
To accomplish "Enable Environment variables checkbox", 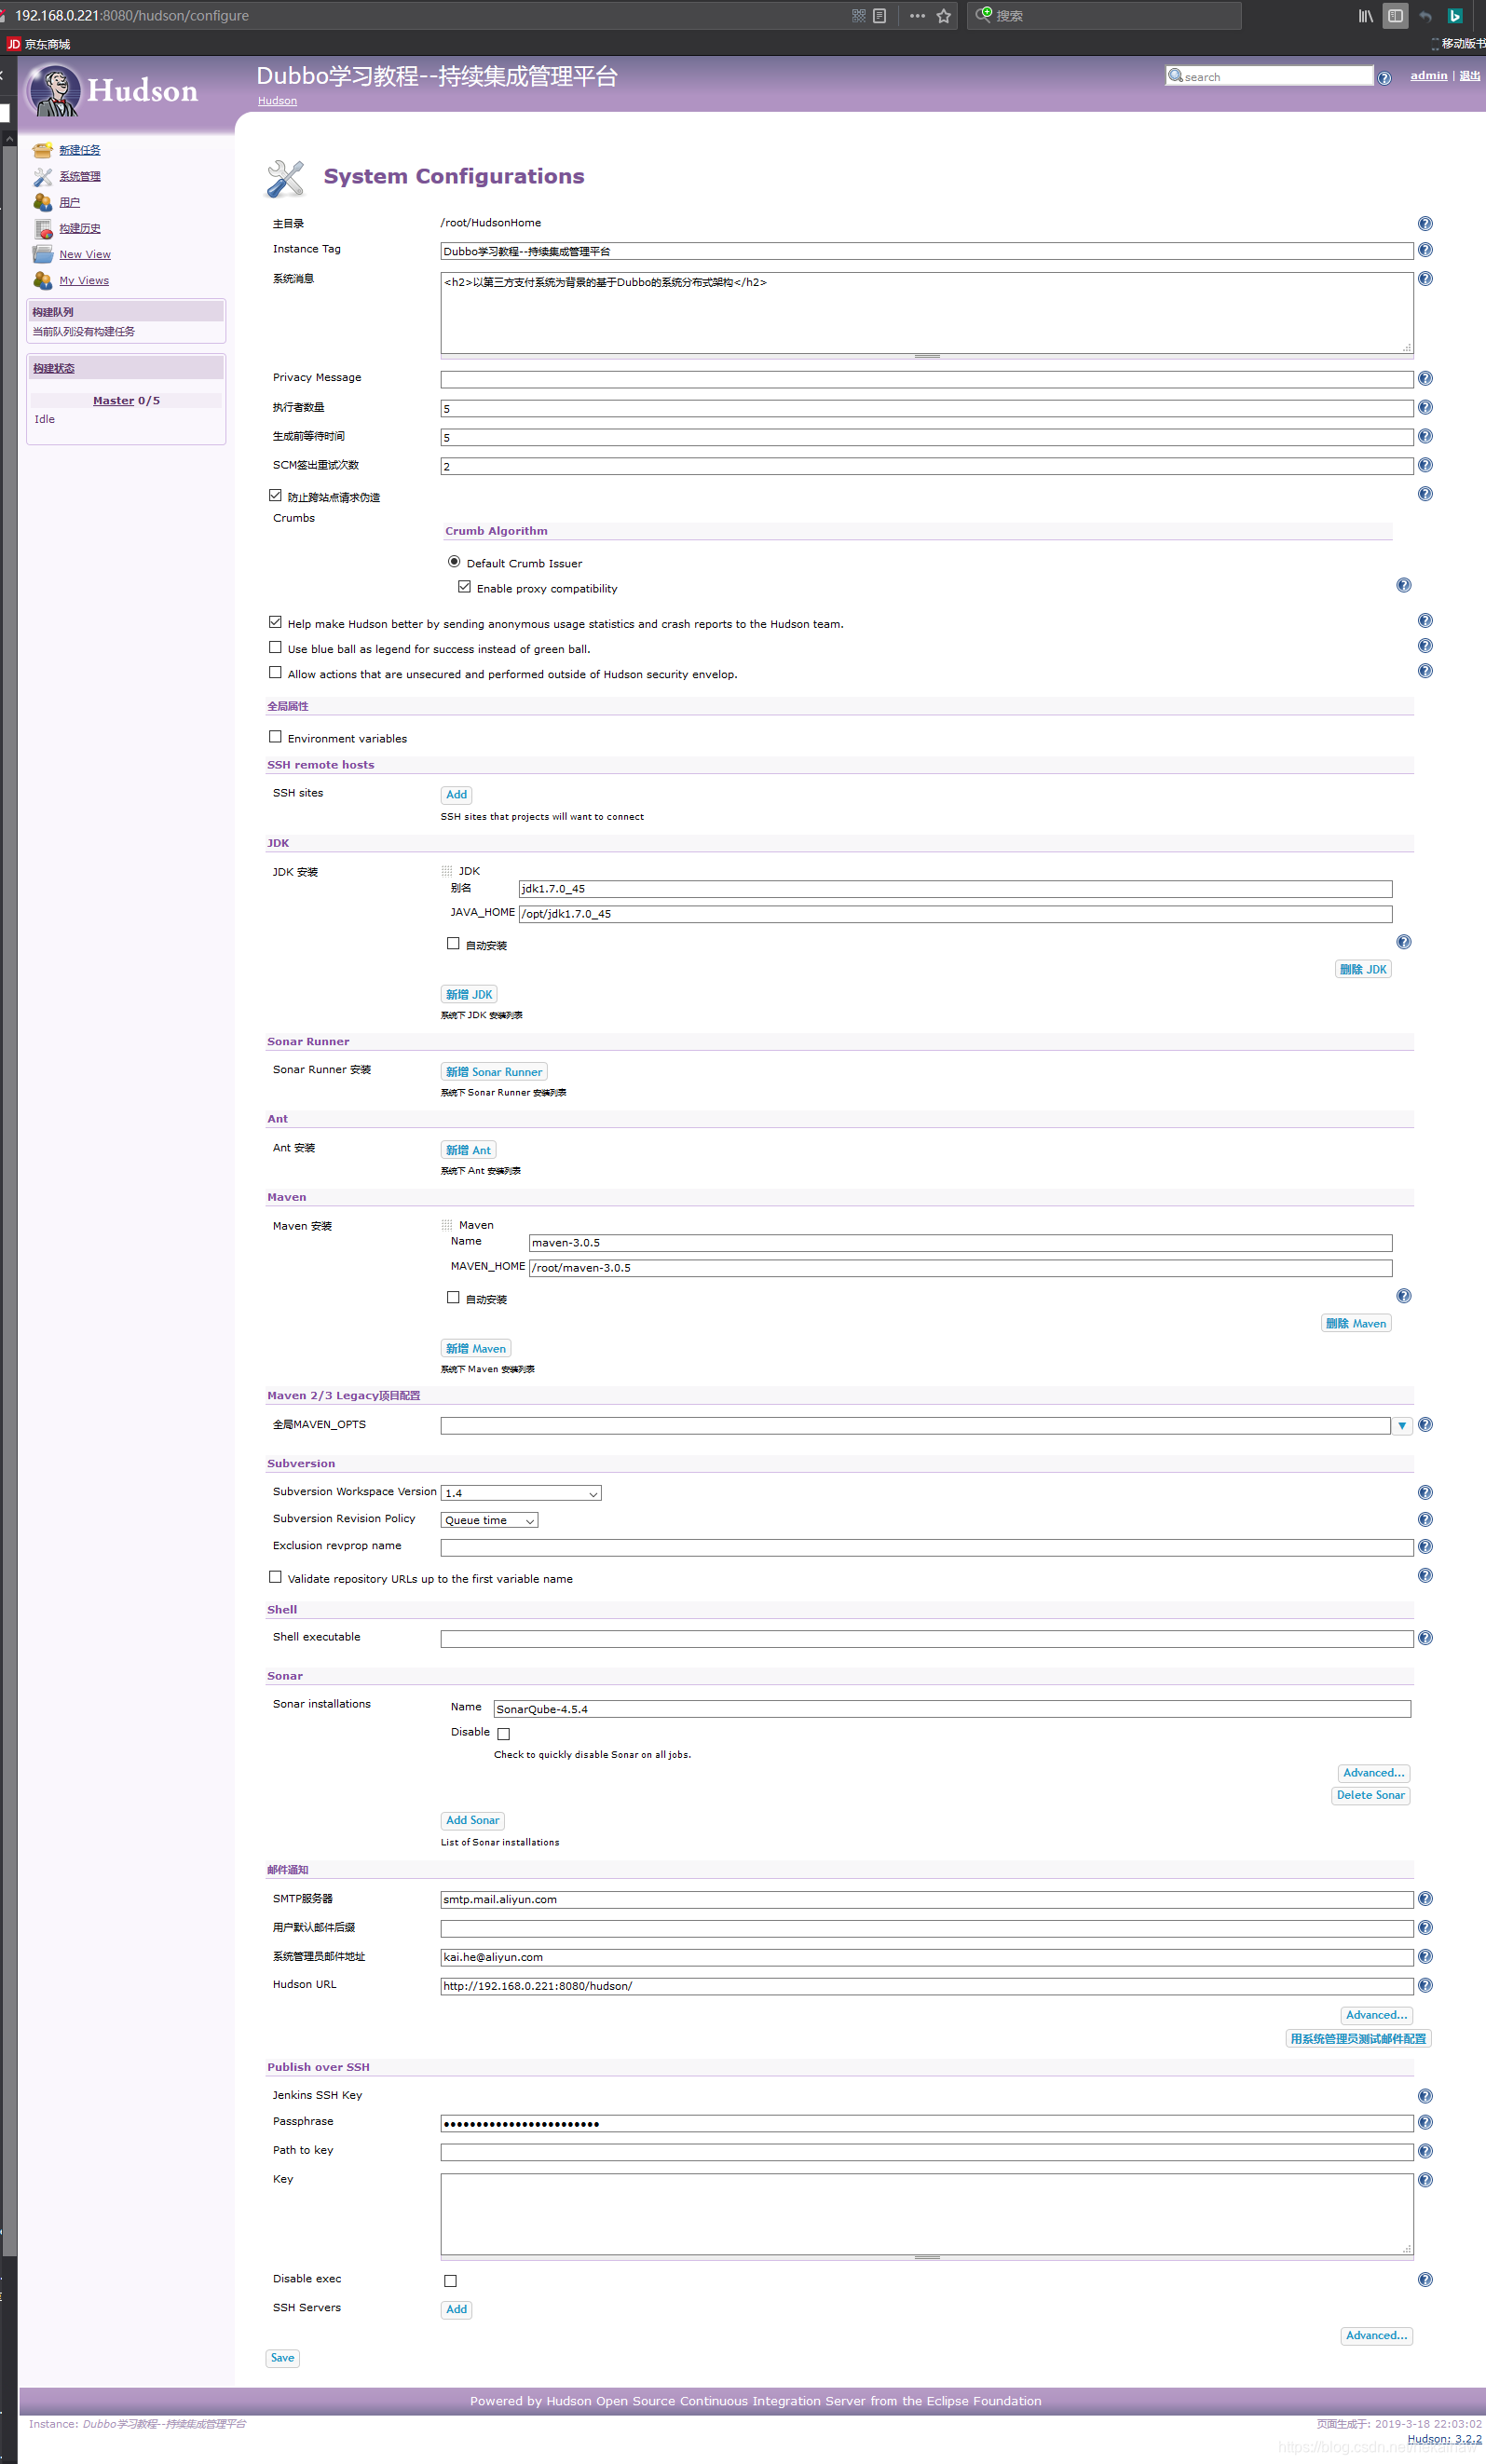I will (275, 737).
